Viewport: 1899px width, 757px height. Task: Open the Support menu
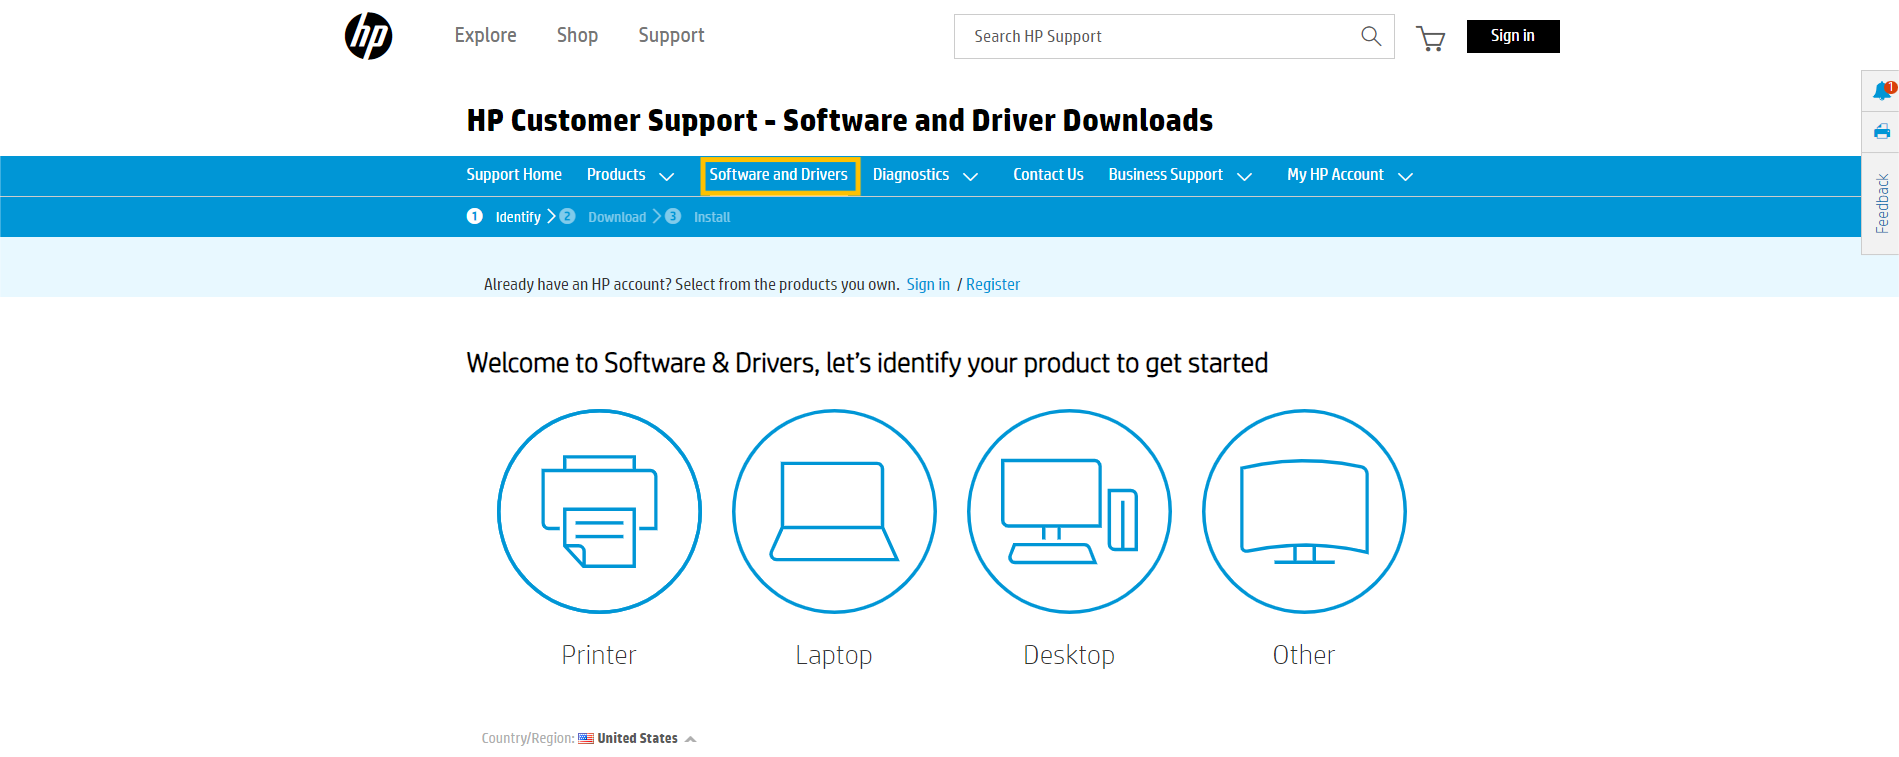point(671,36)
